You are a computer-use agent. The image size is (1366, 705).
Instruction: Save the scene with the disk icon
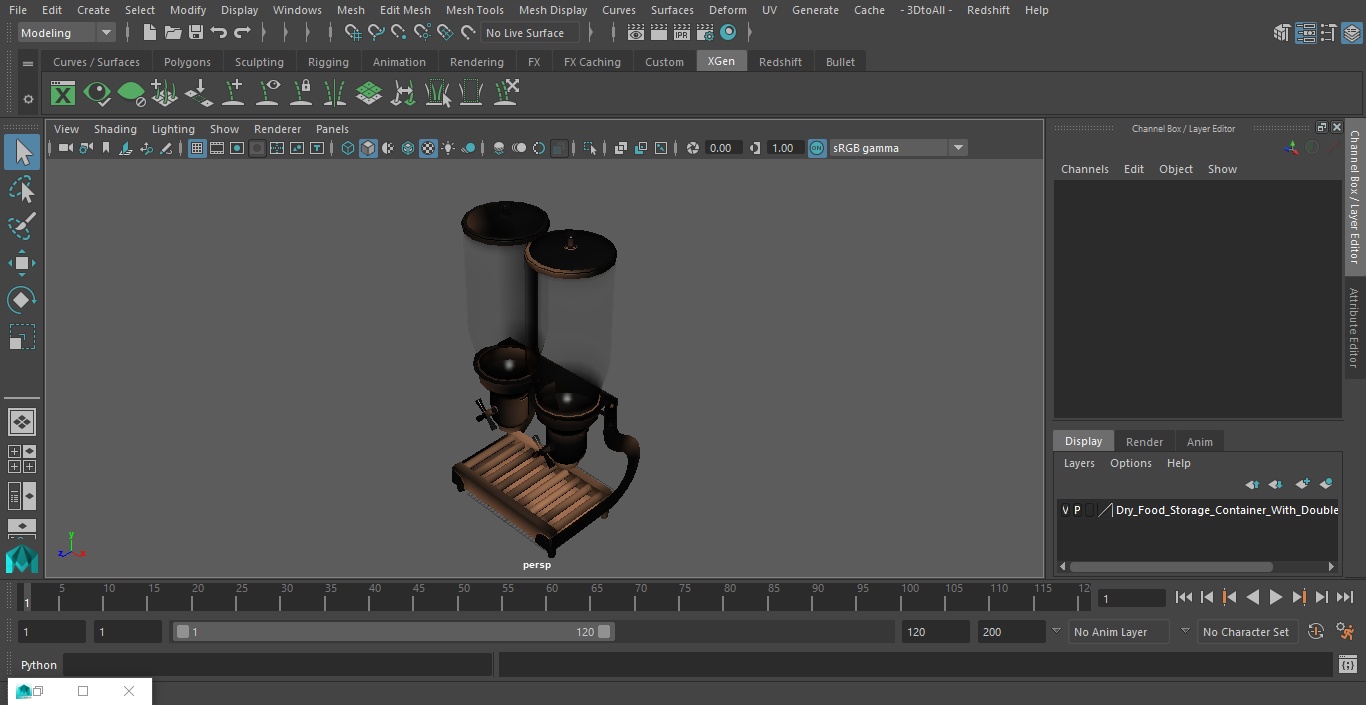[x=196, y=33]
